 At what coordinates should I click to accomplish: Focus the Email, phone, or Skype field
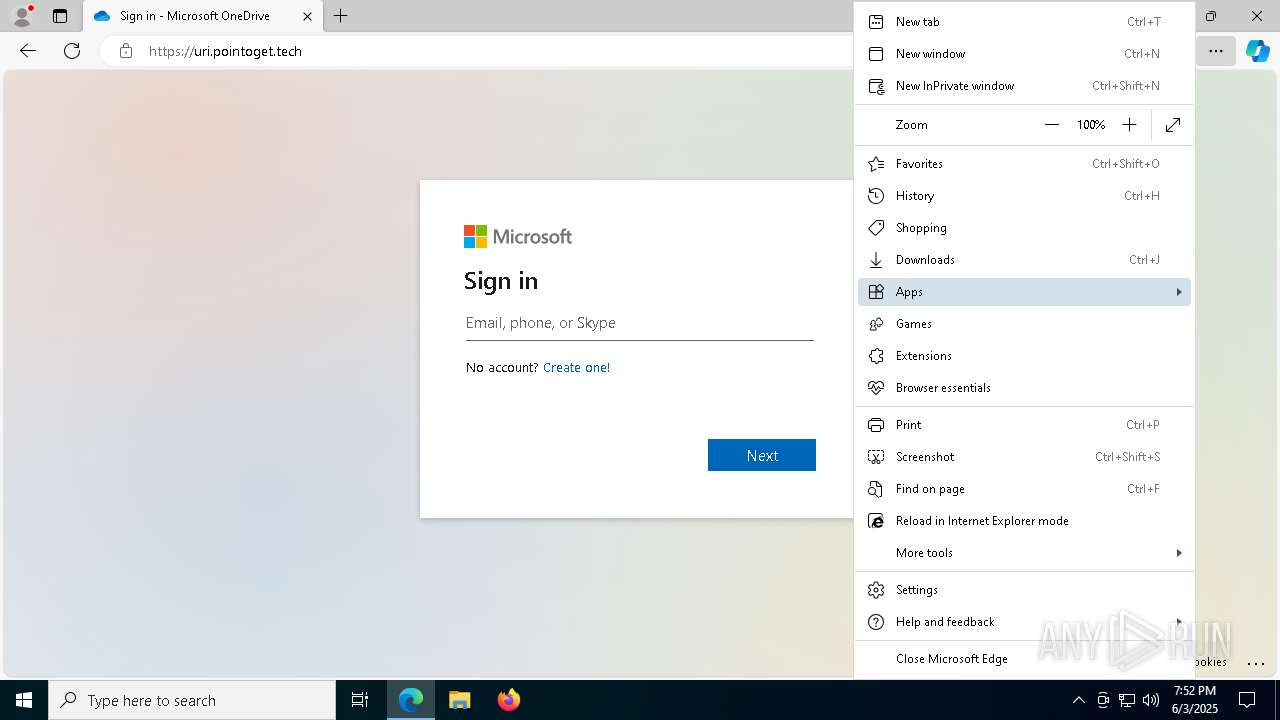point(639,323)
